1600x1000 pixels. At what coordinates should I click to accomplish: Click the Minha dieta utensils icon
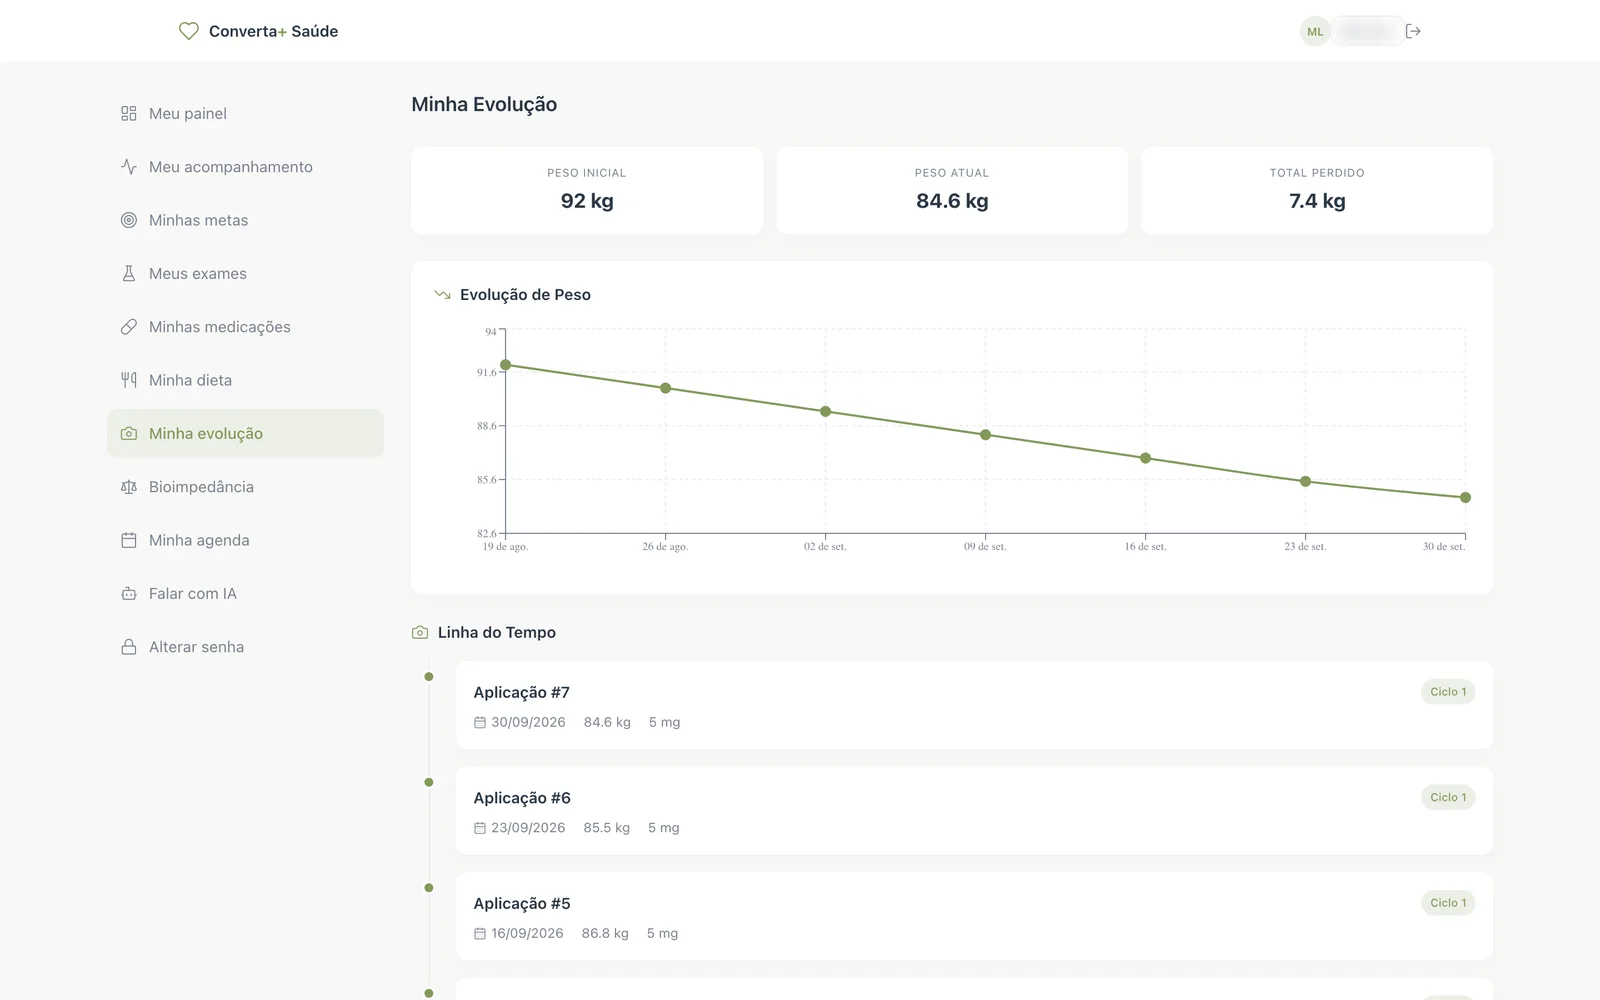pyautogui.click(x=129, y=380)
